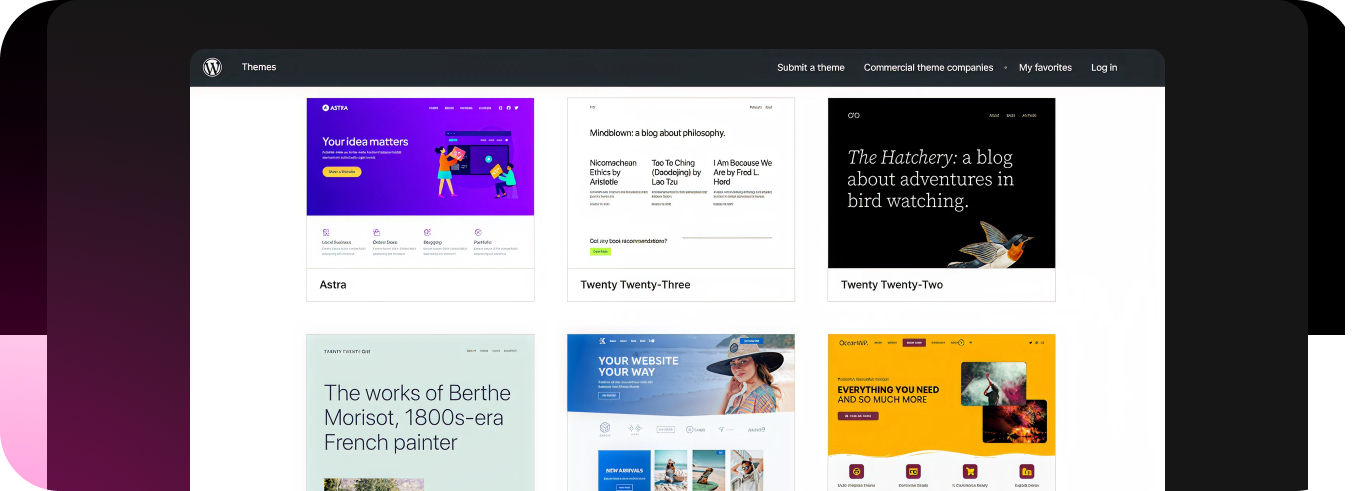The image size is (1355, 491).
Task: Open Submit a theme page
Action: point(811,68)
